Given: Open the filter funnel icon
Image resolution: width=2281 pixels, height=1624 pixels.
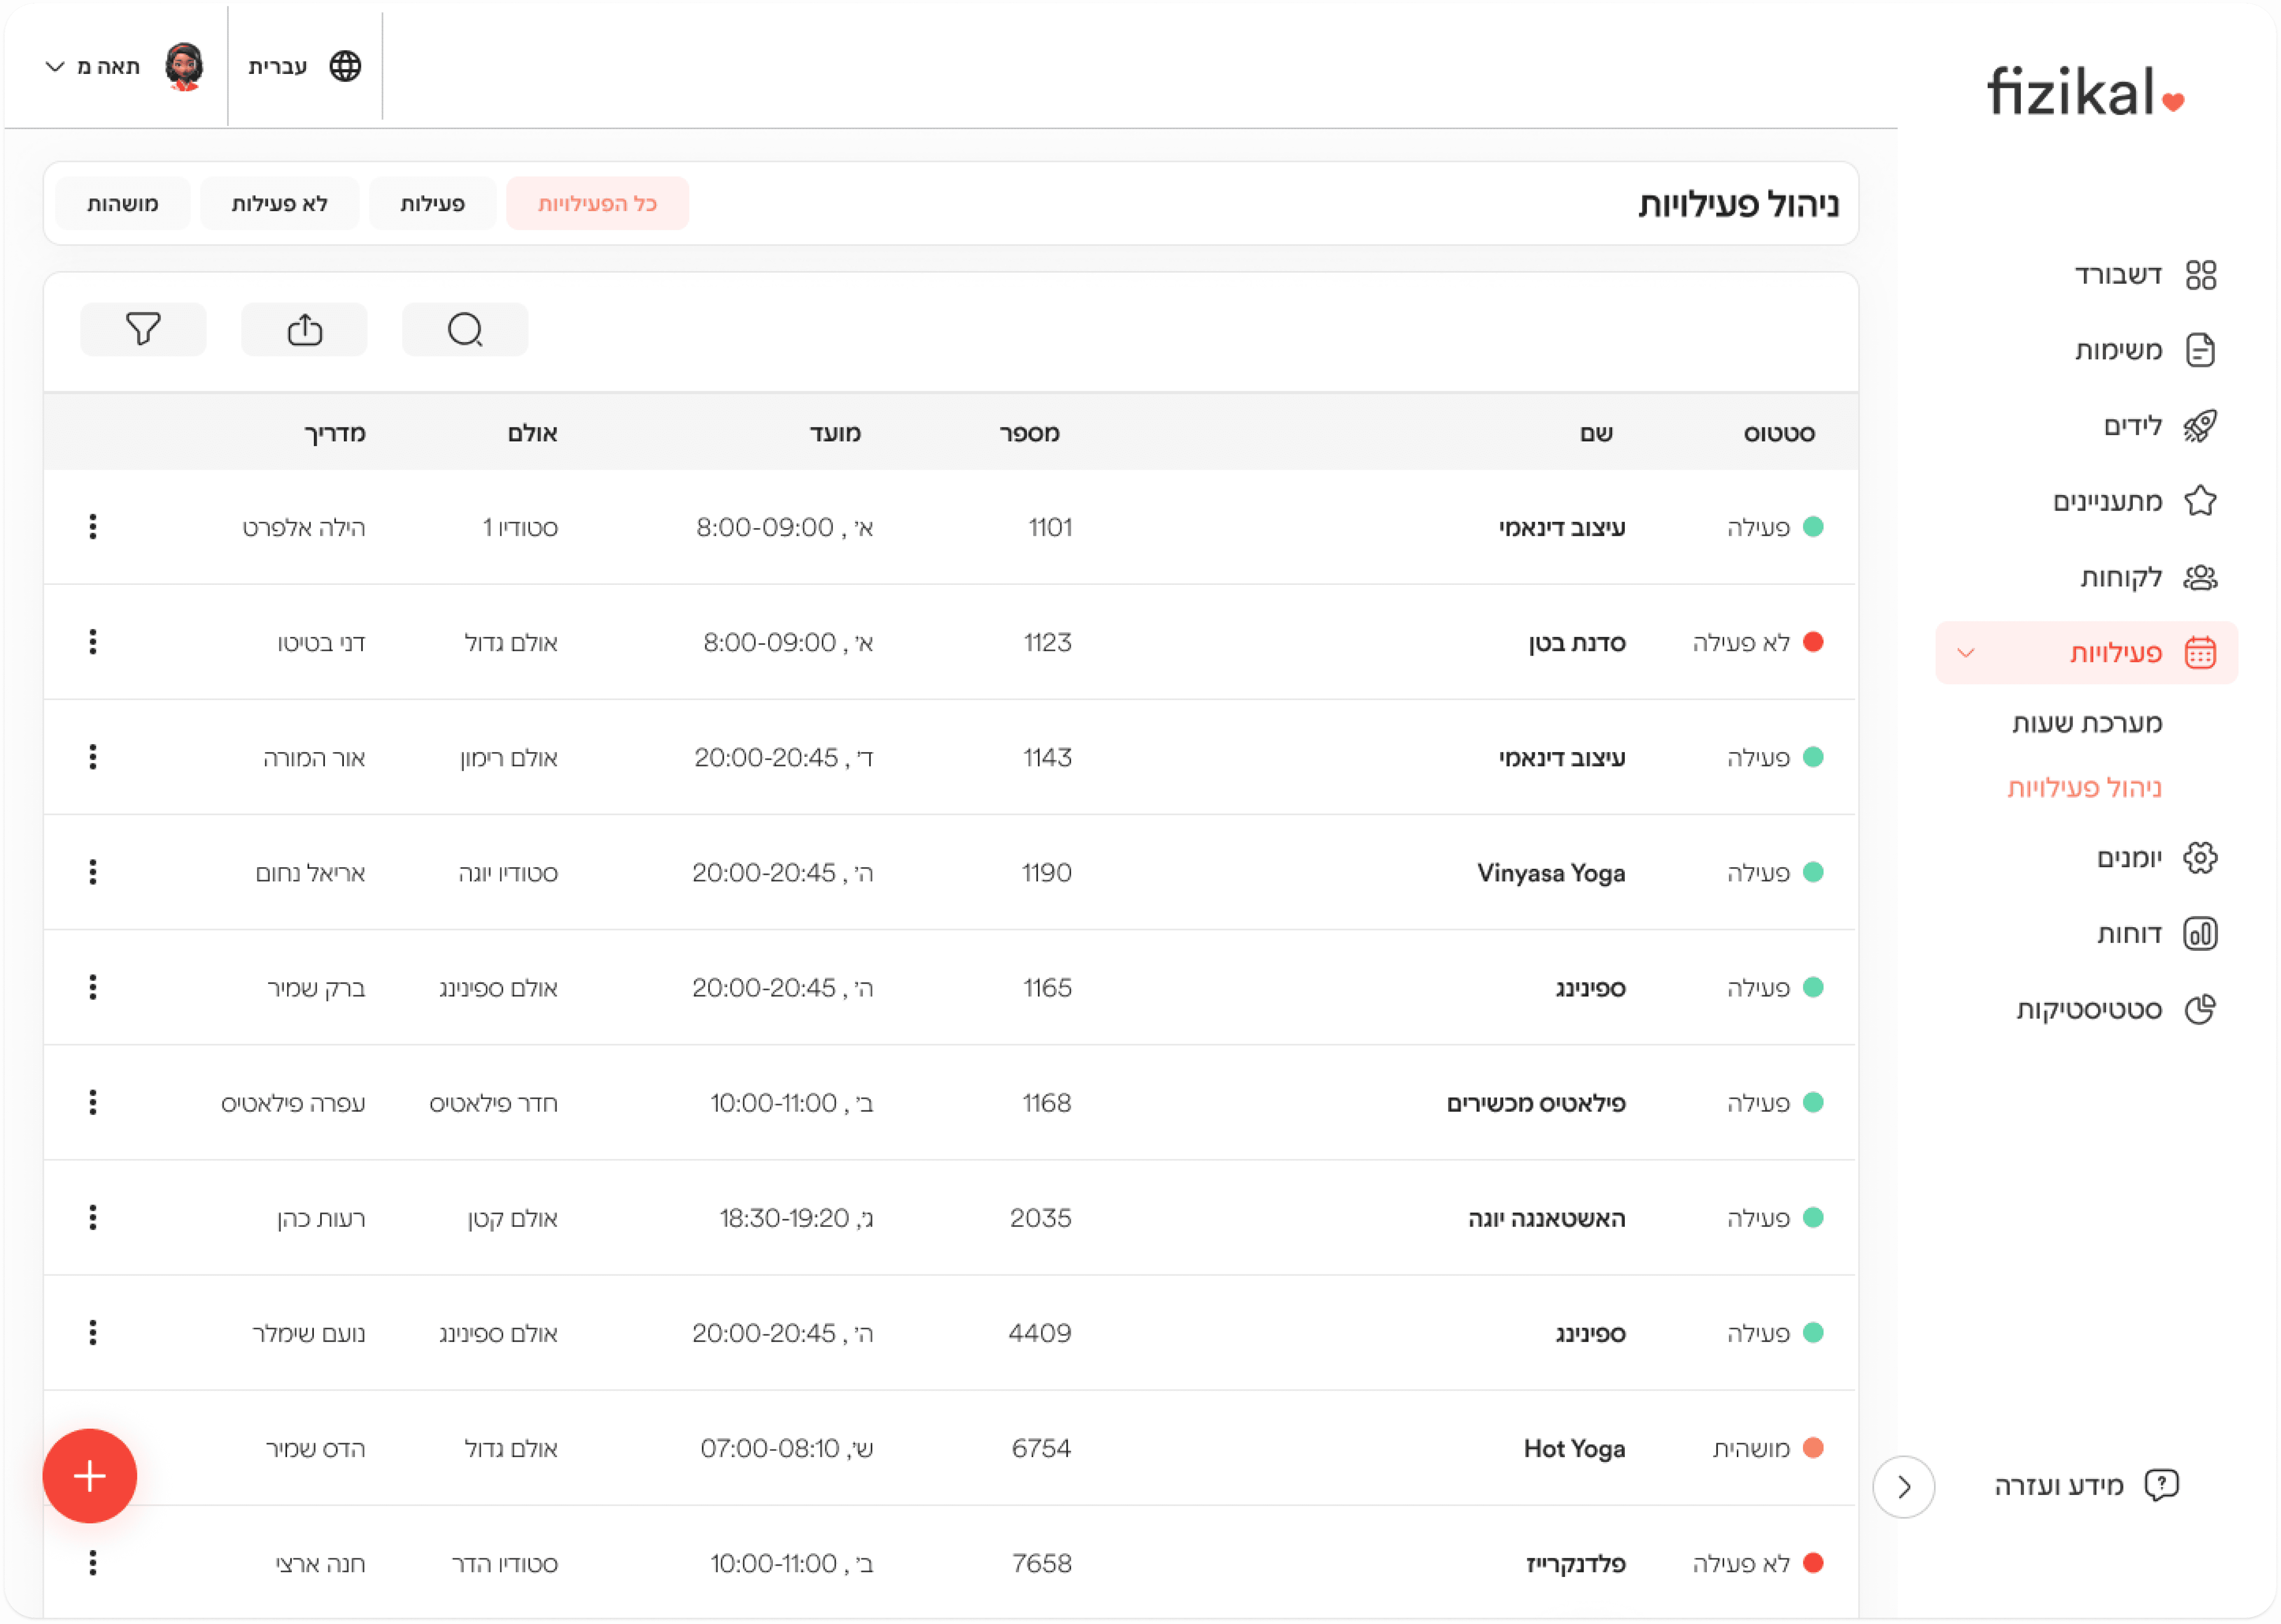Looking at the screenshot, I should 143,329.
